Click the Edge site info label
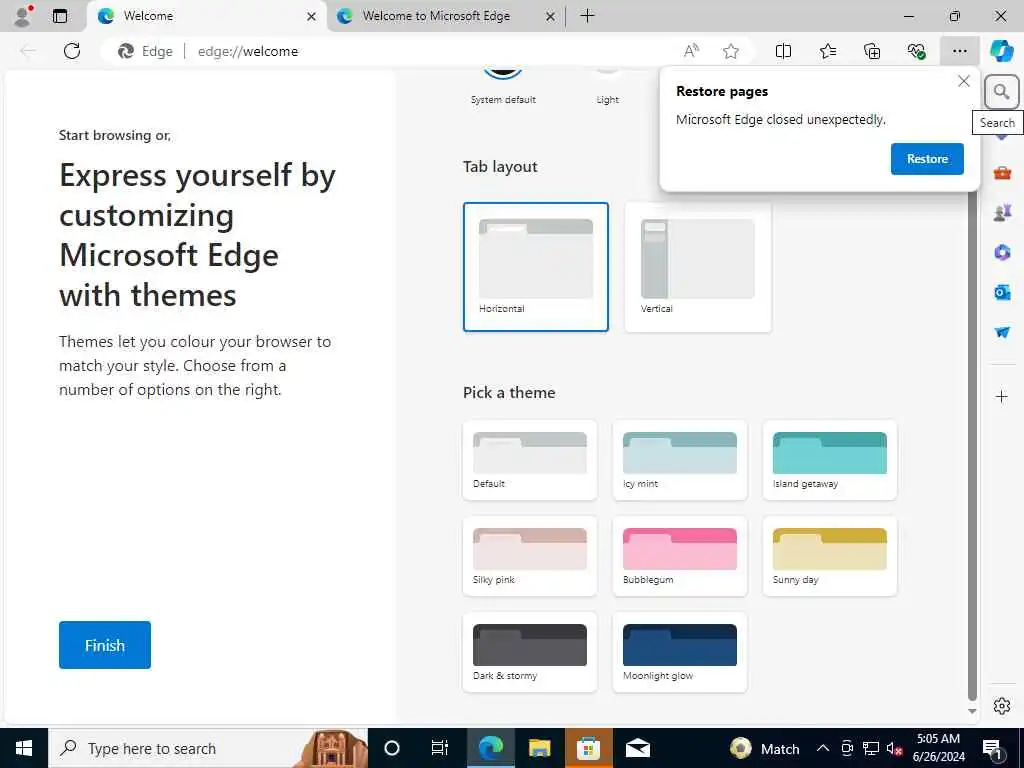 click(145, 51)
